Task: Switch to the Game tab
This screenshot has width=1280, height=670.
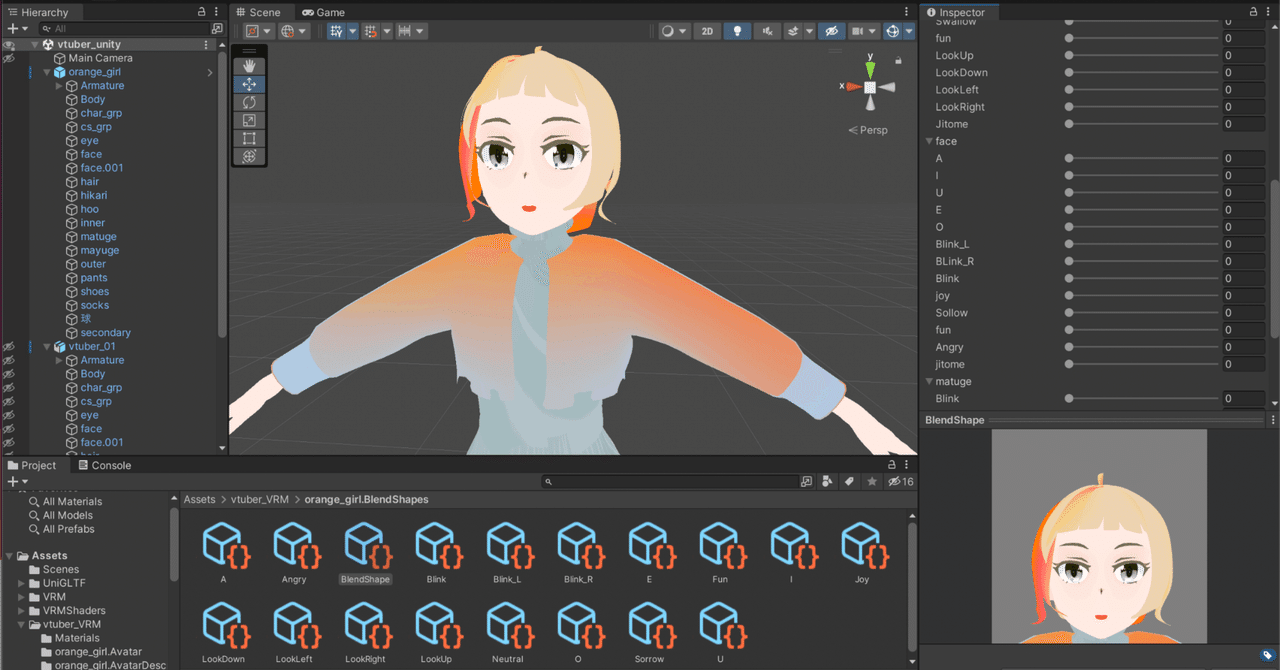Action: (x=322, y=12)
